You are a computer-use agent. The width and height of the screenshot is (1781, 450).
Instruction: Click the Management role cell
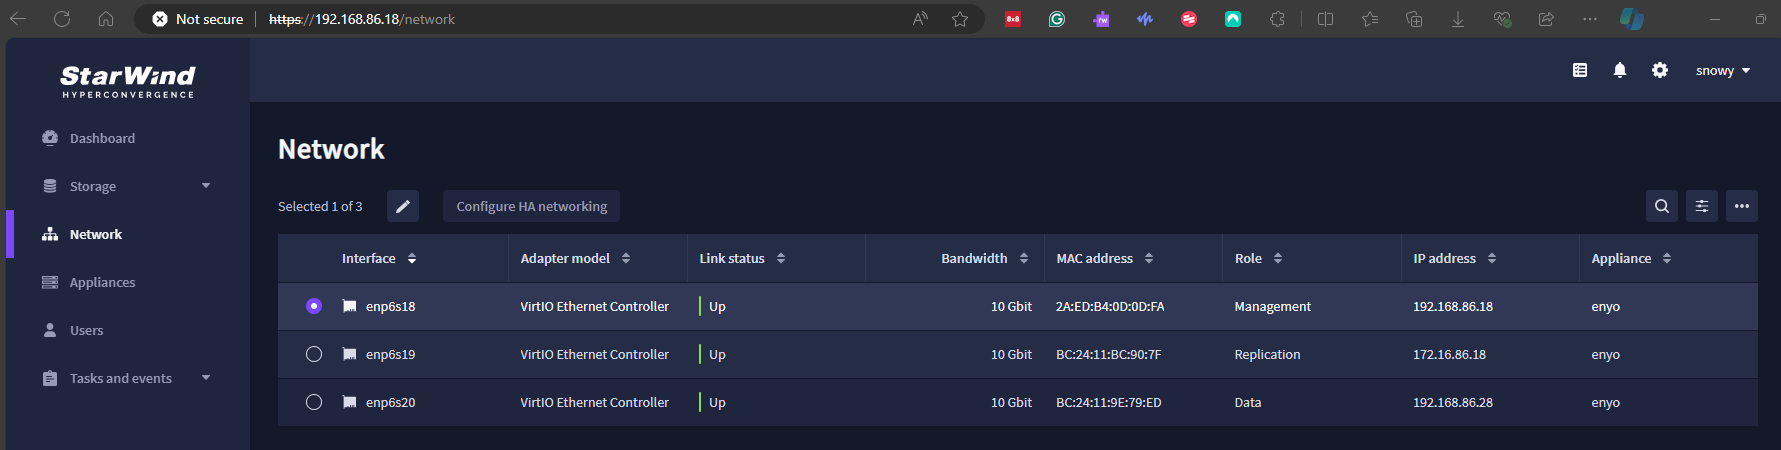pos(1272,306)
